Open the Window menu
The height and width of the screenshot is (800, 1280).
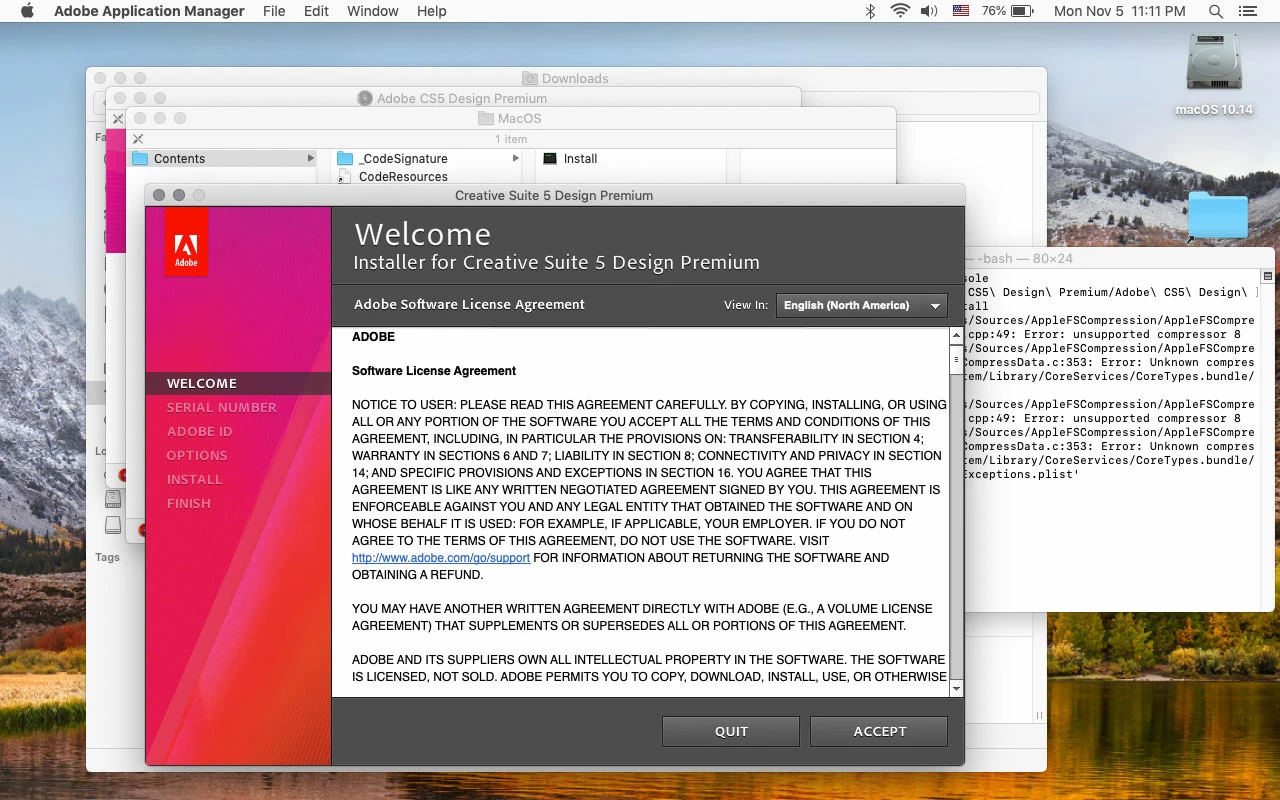(x=373, y=11)
